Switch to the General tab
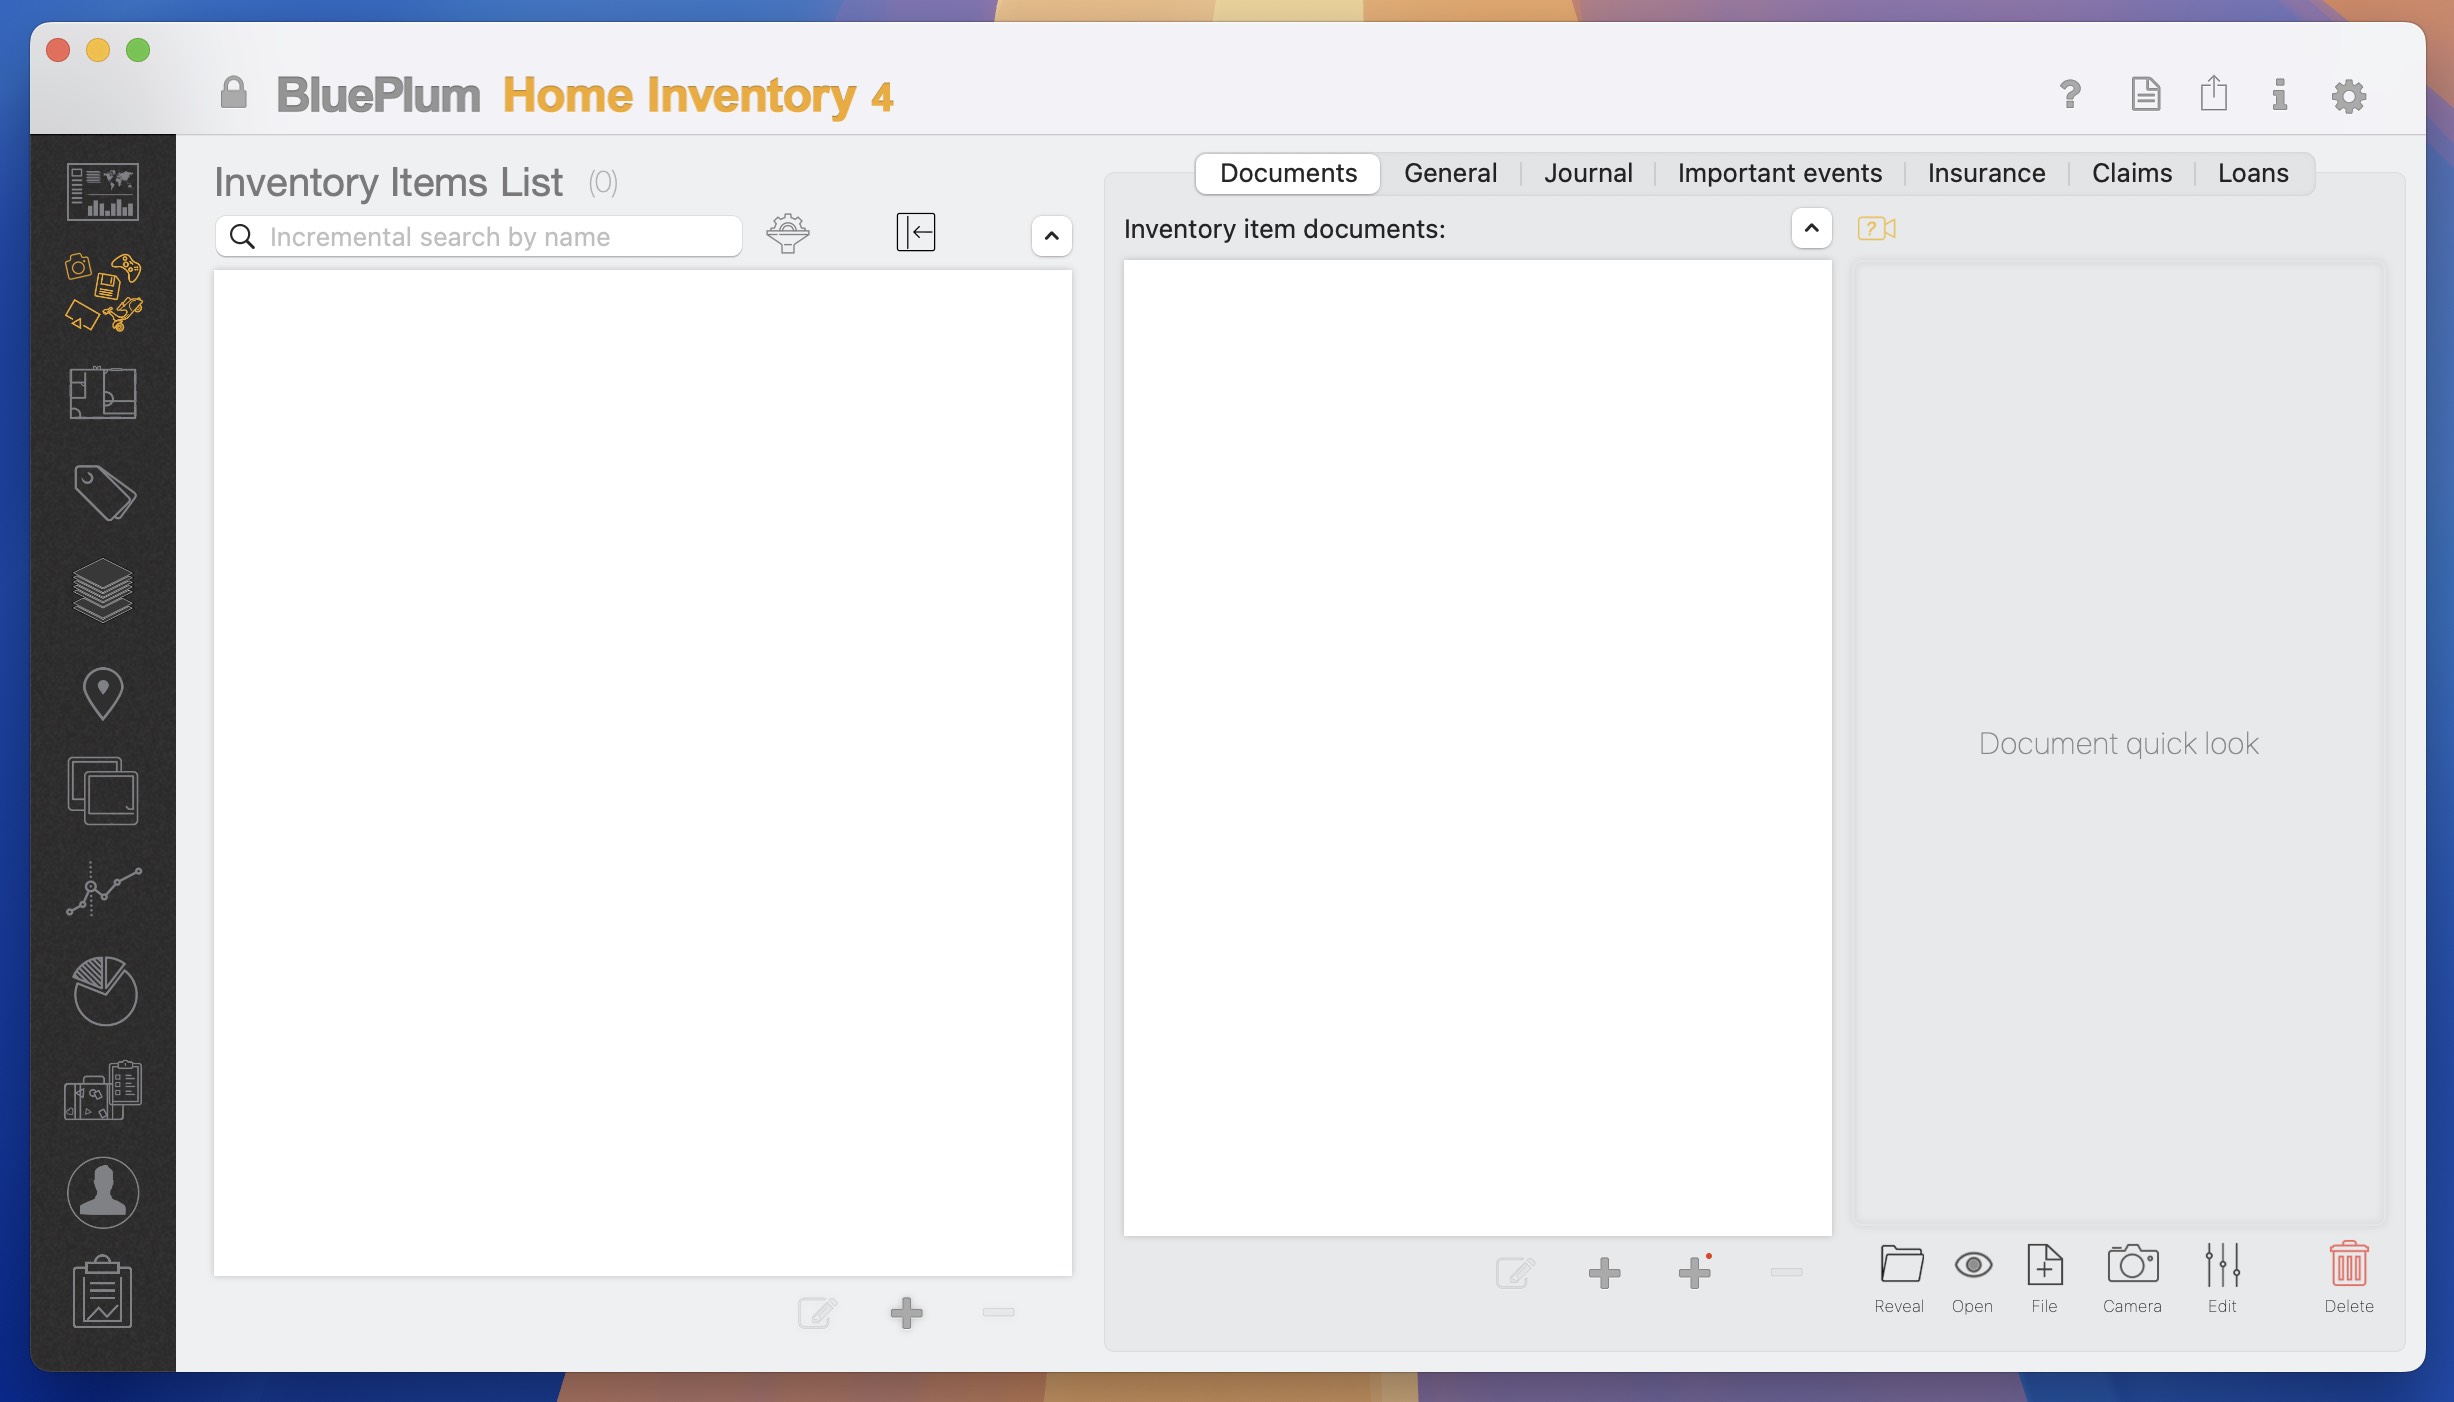The height and width of the screenshot is (1402, 2454). [x=1450, y=173]
